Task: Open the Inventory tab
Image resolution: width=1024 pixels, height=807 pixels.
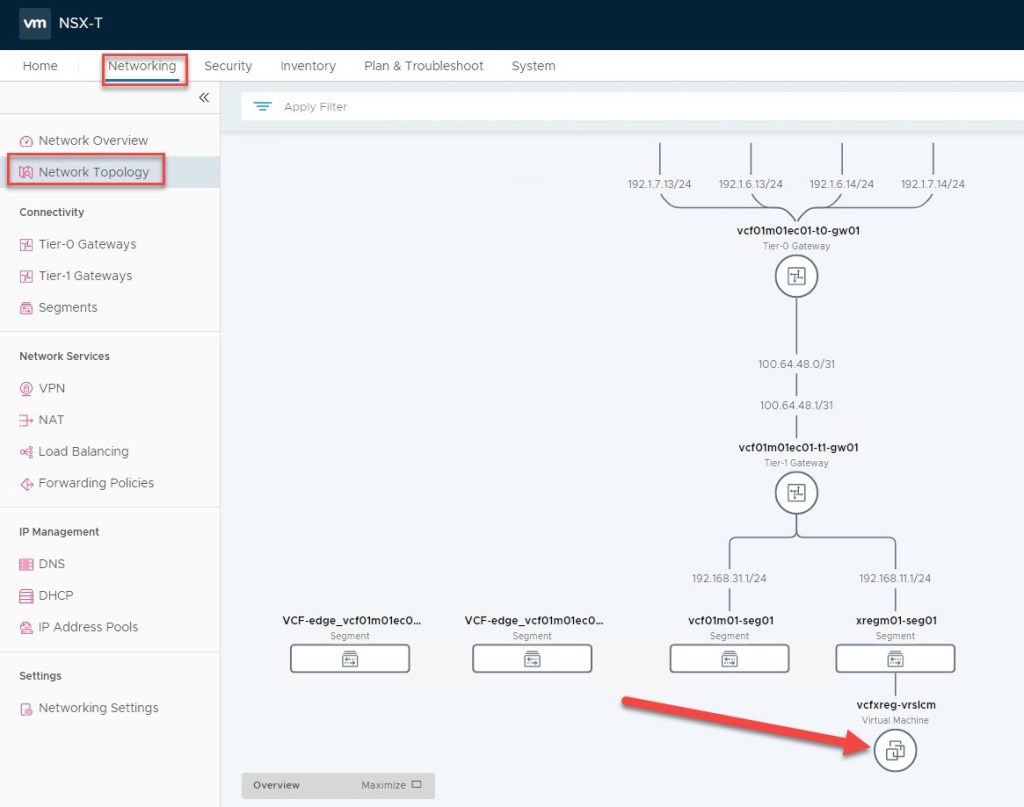Action: tap(308, 66)
